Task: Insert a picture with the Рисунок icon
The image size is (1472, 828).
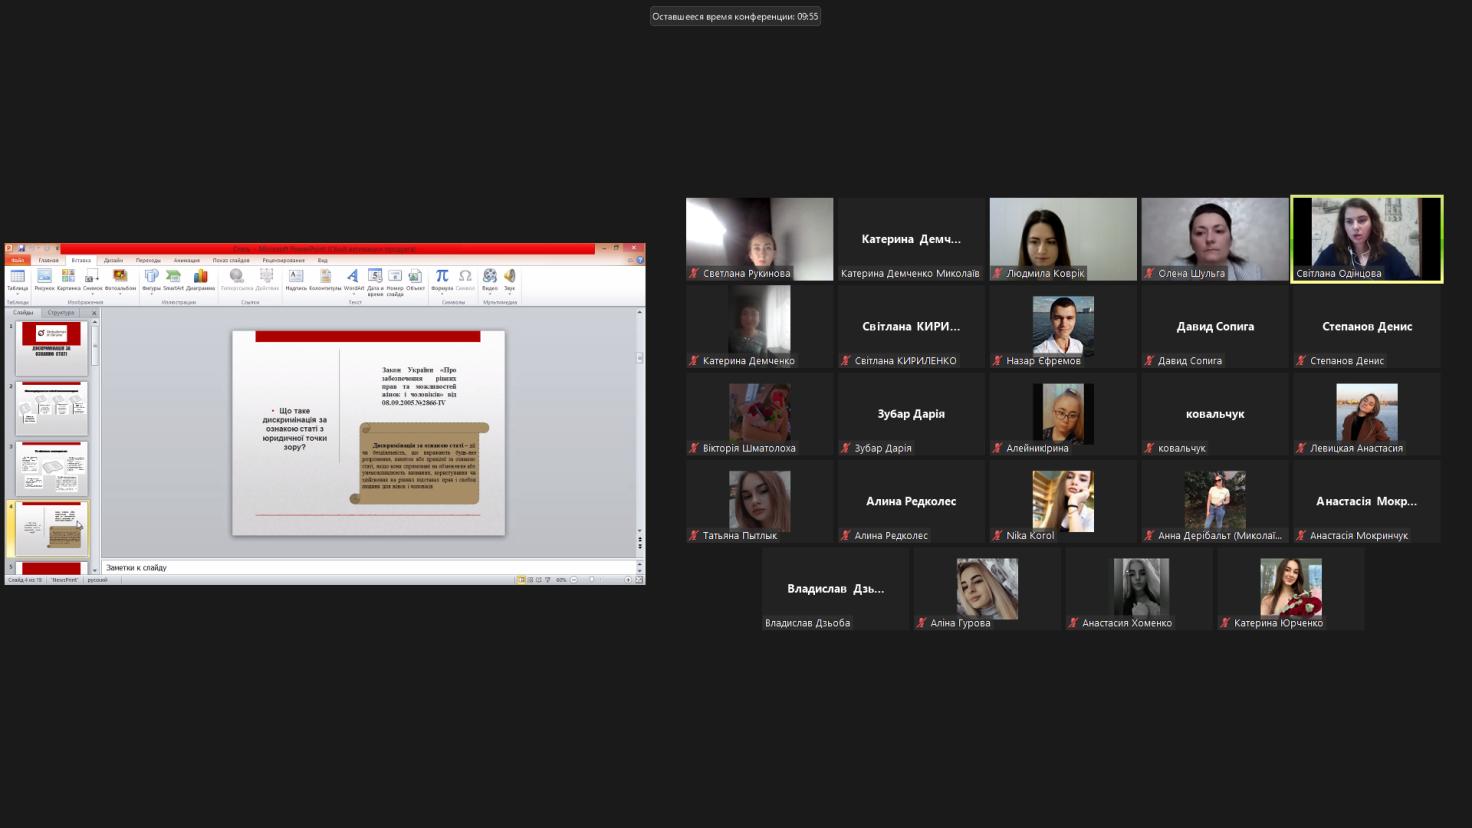Action: coord(44,277)
